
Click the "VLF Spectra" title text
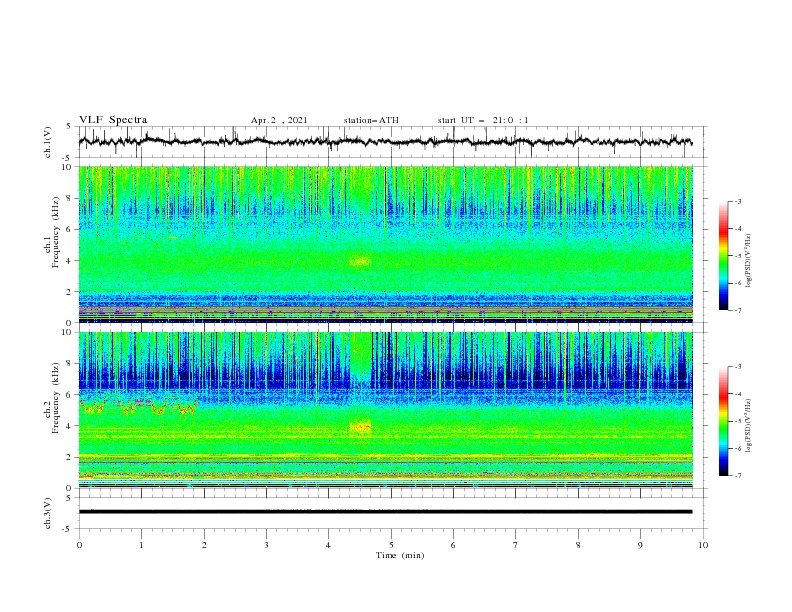pyautogui.click(x=113, y=120)
